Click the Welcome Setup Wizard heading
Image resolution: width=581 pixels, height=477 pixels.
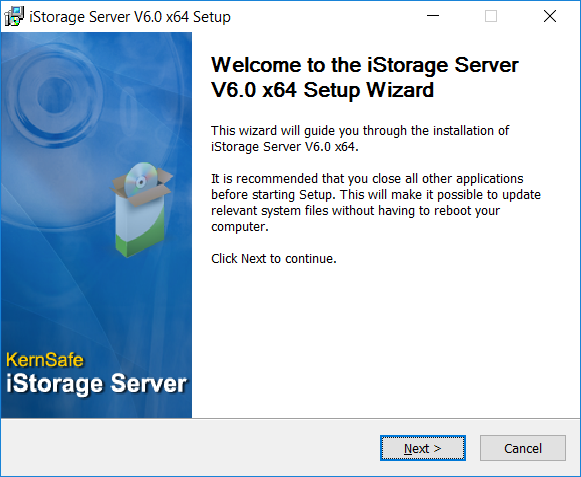(x=365, y=77)
